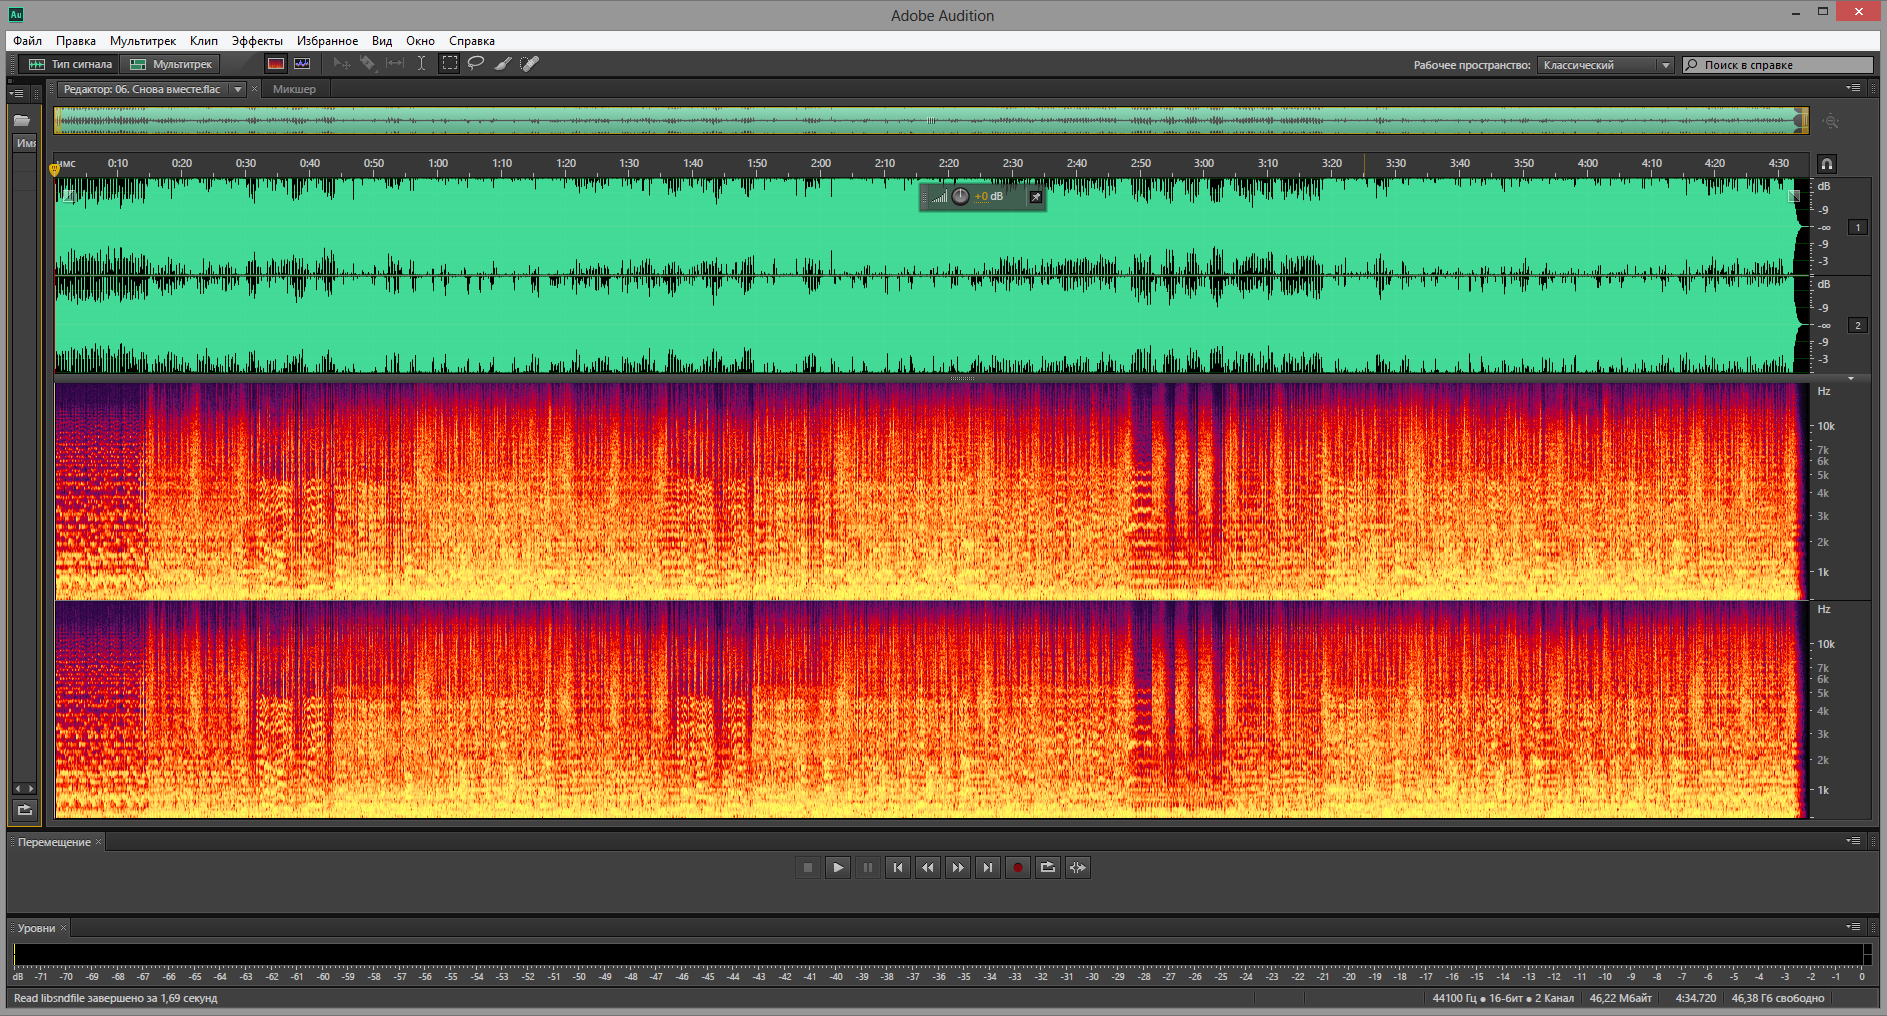Toggle left channel 1 enable button
1887x1016 pixels.
(x=1858, y=228)
